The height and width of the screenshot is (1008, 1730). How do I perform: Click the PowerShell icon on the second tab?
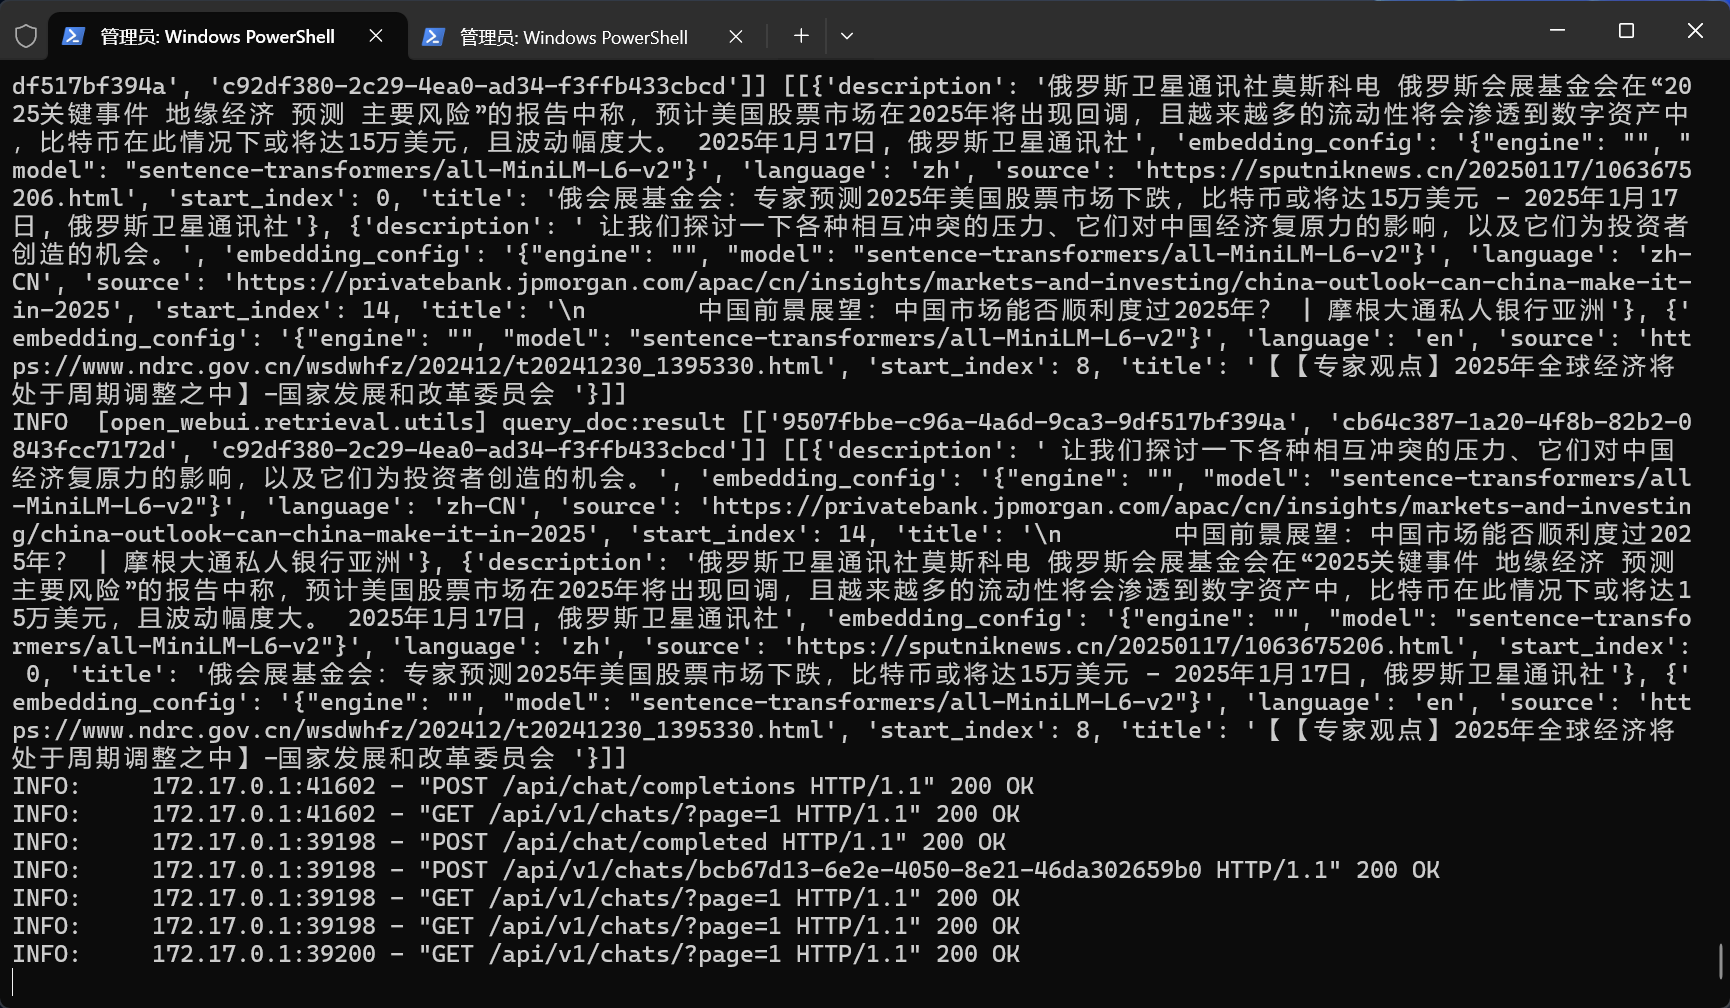[433, 37]
